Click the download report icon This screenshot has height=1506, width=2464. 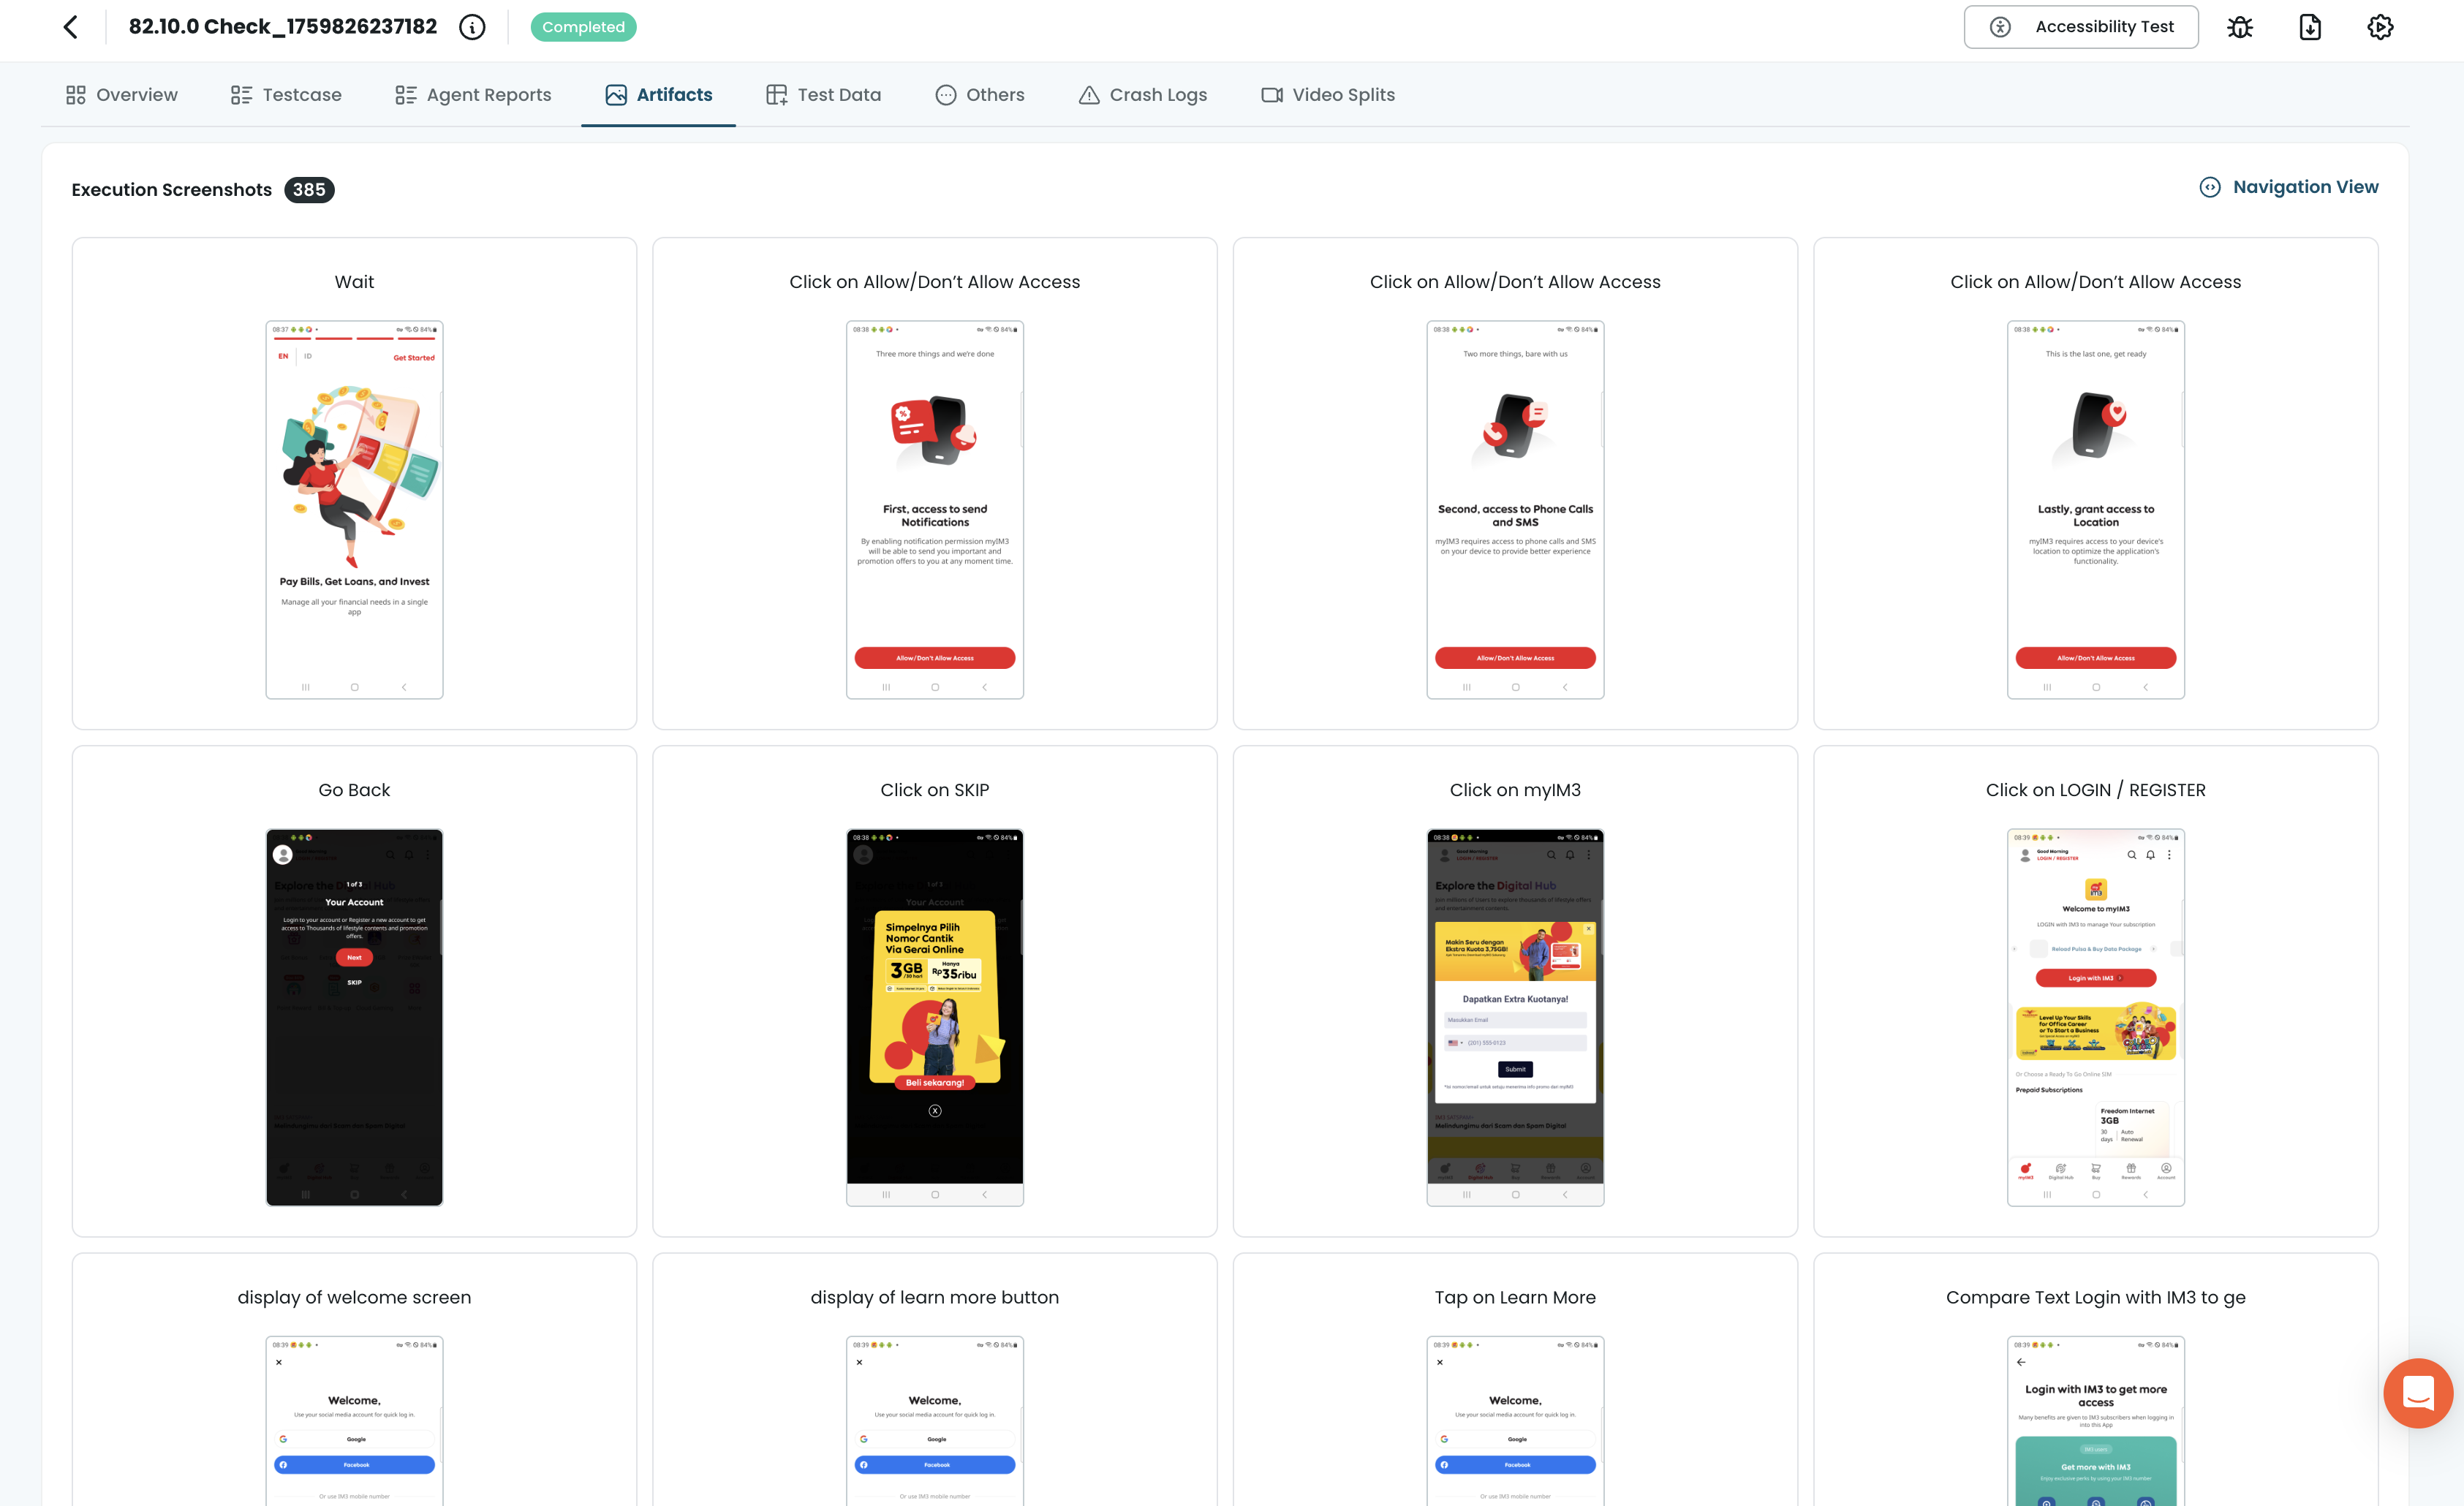(x=2310, y=27)
